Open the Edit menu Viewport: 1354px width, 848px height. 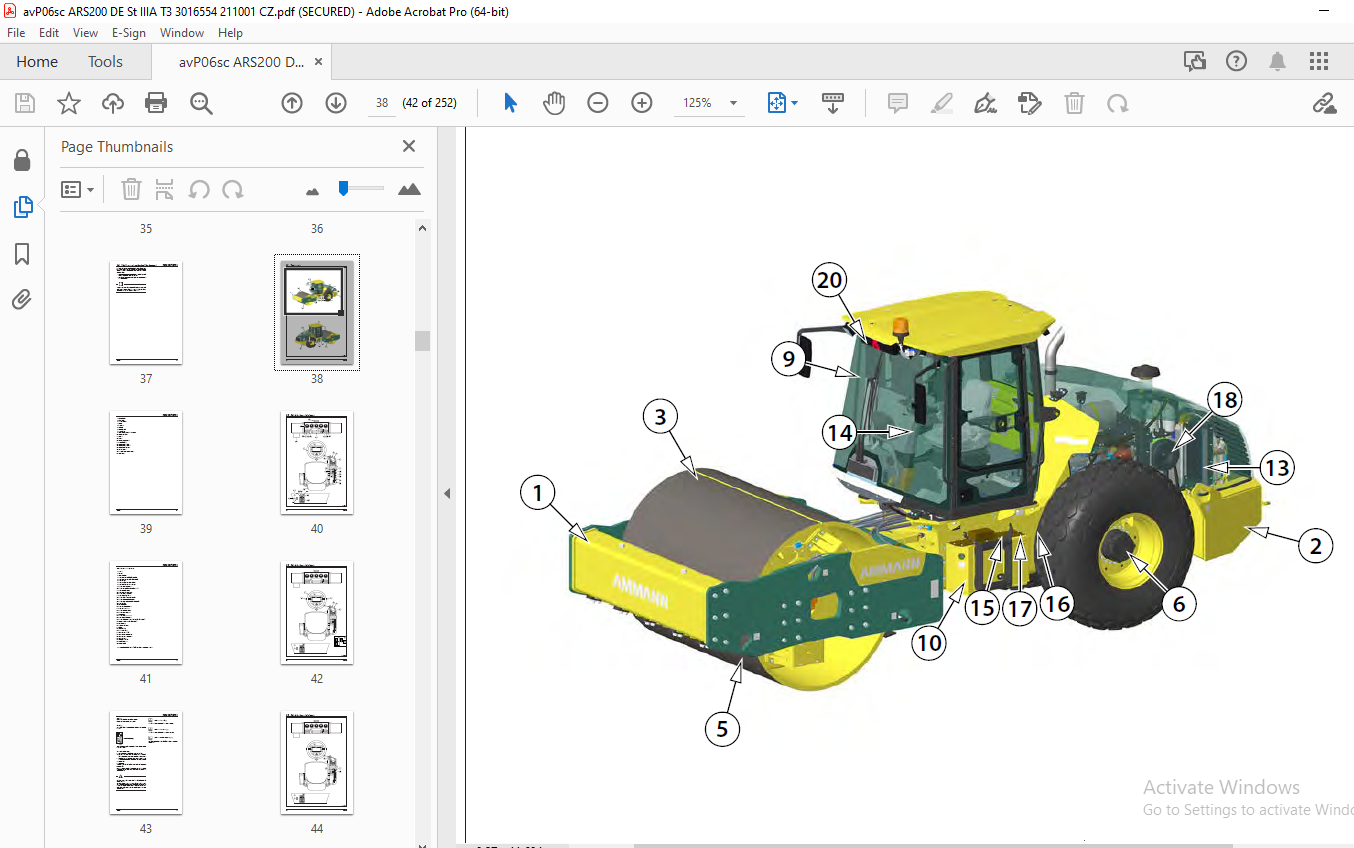pyautogui.click(x=49, y=33)
